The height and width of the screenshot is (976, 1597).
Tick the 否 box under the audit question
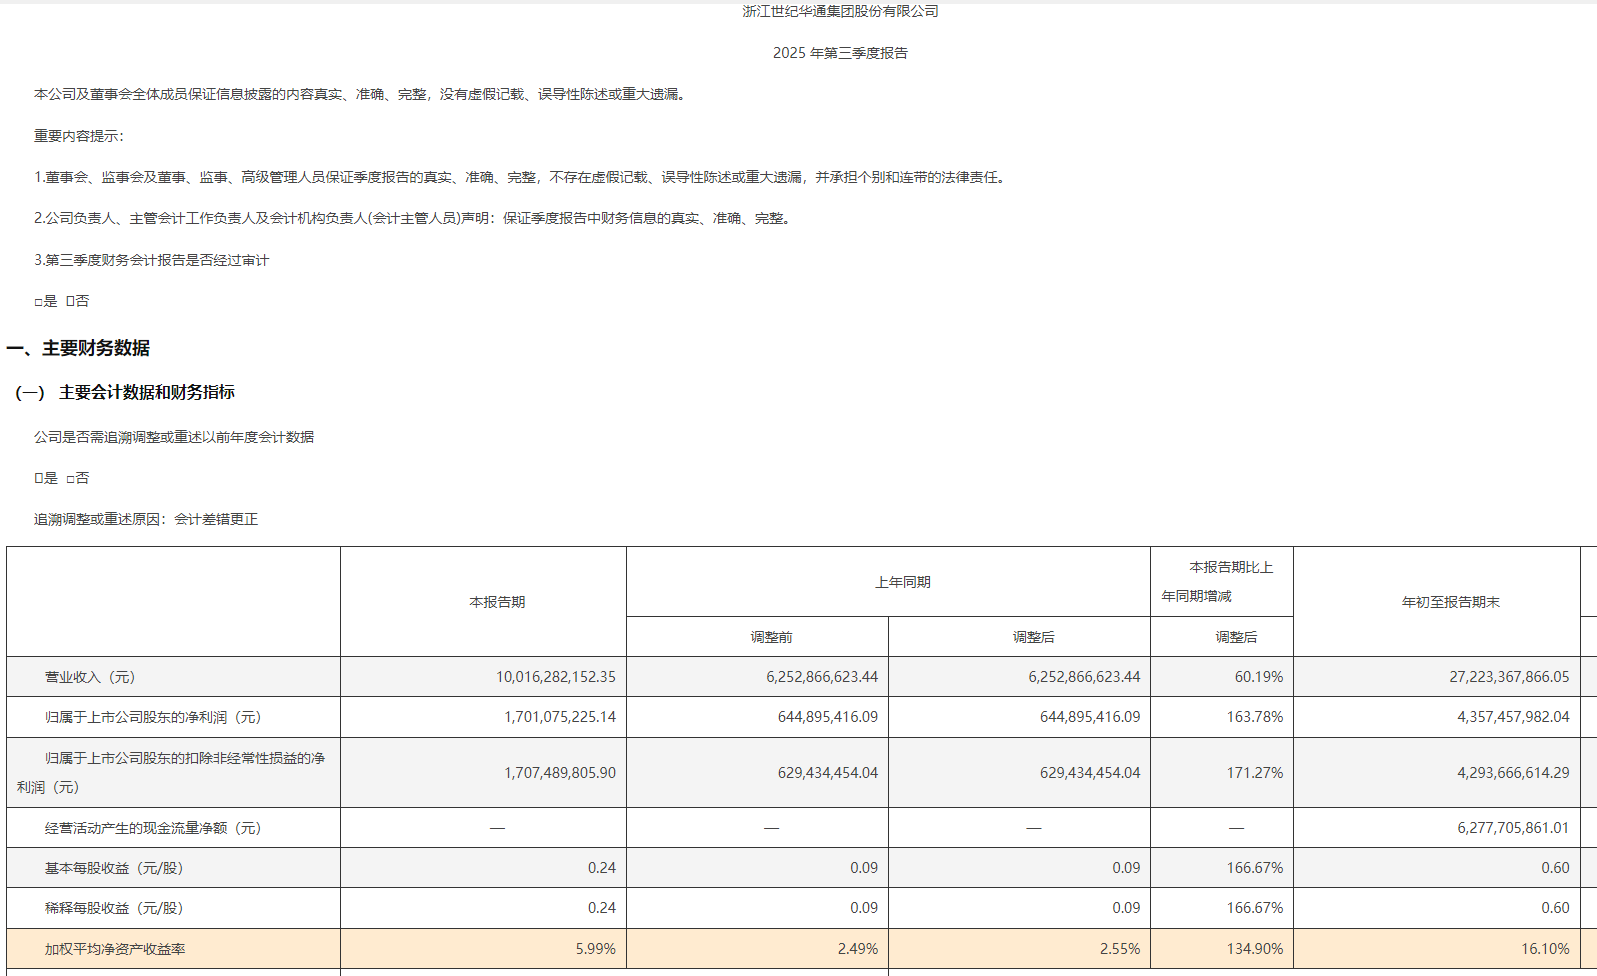tap(70, 301)
